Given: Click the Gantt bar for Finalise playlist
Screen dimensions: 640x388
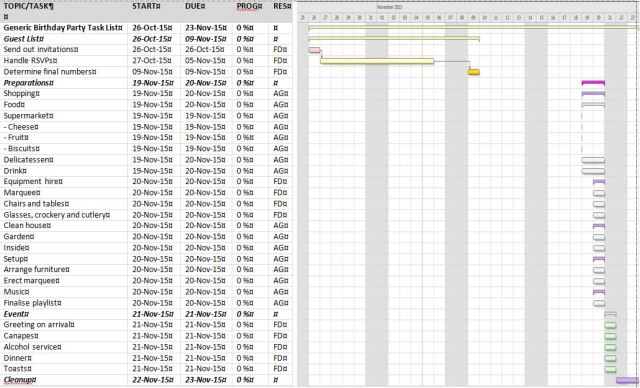Looking at the screenshot, I should tap(599, 303).
